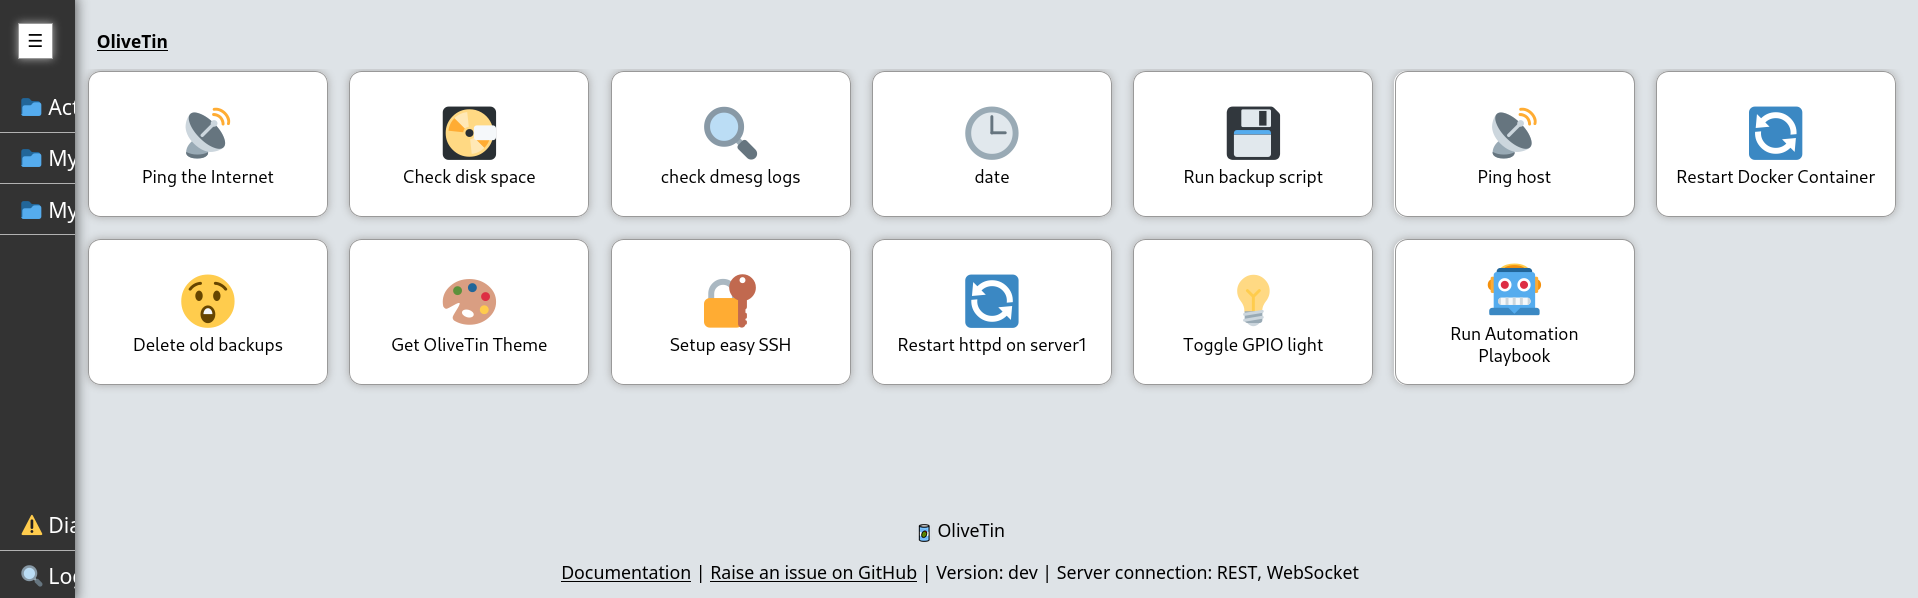The height and width of the screenshot is (598, 1918).
Task: Toggle the GPIO light button
Action: coord(1253,312)
